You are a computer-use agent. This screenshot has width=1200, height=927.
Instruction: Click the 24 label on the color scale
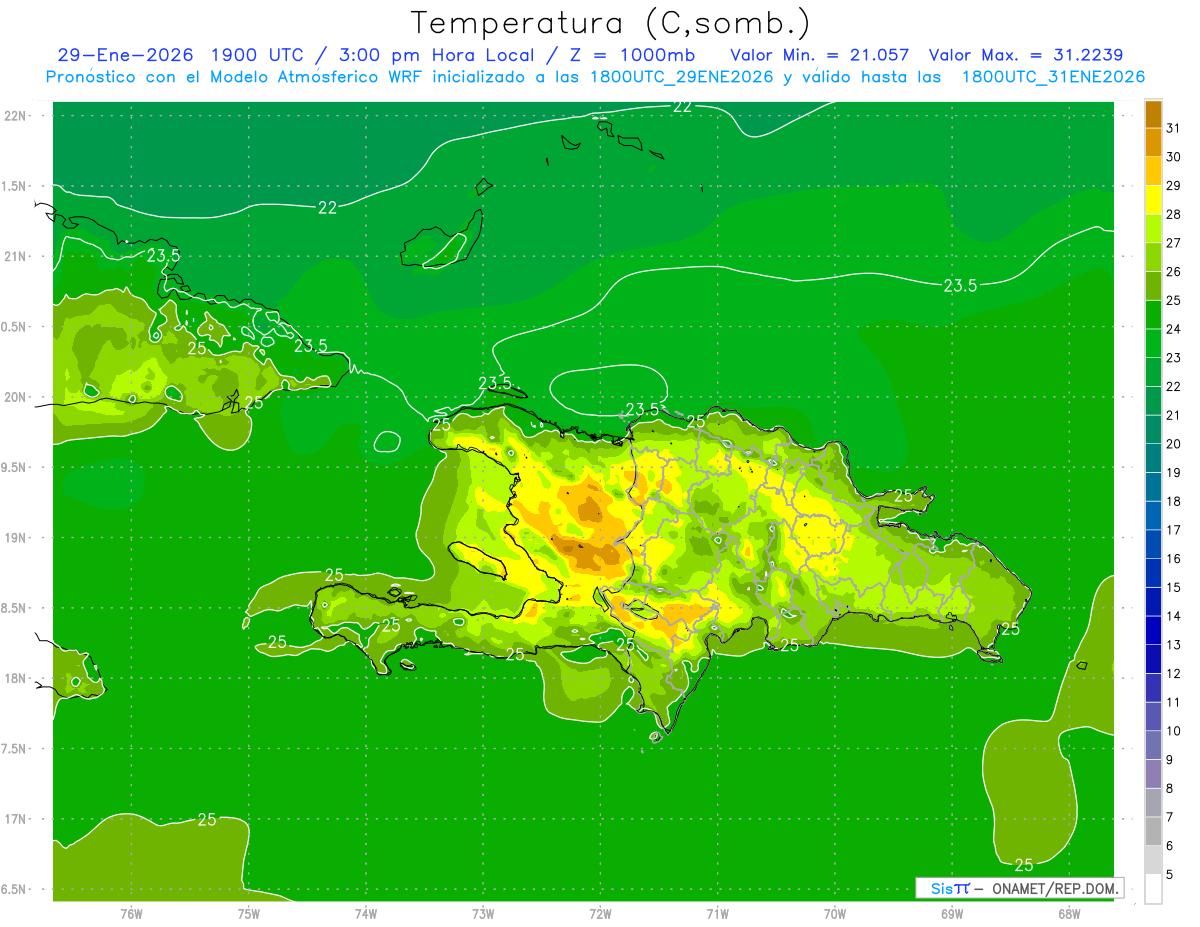(1174, 329)
